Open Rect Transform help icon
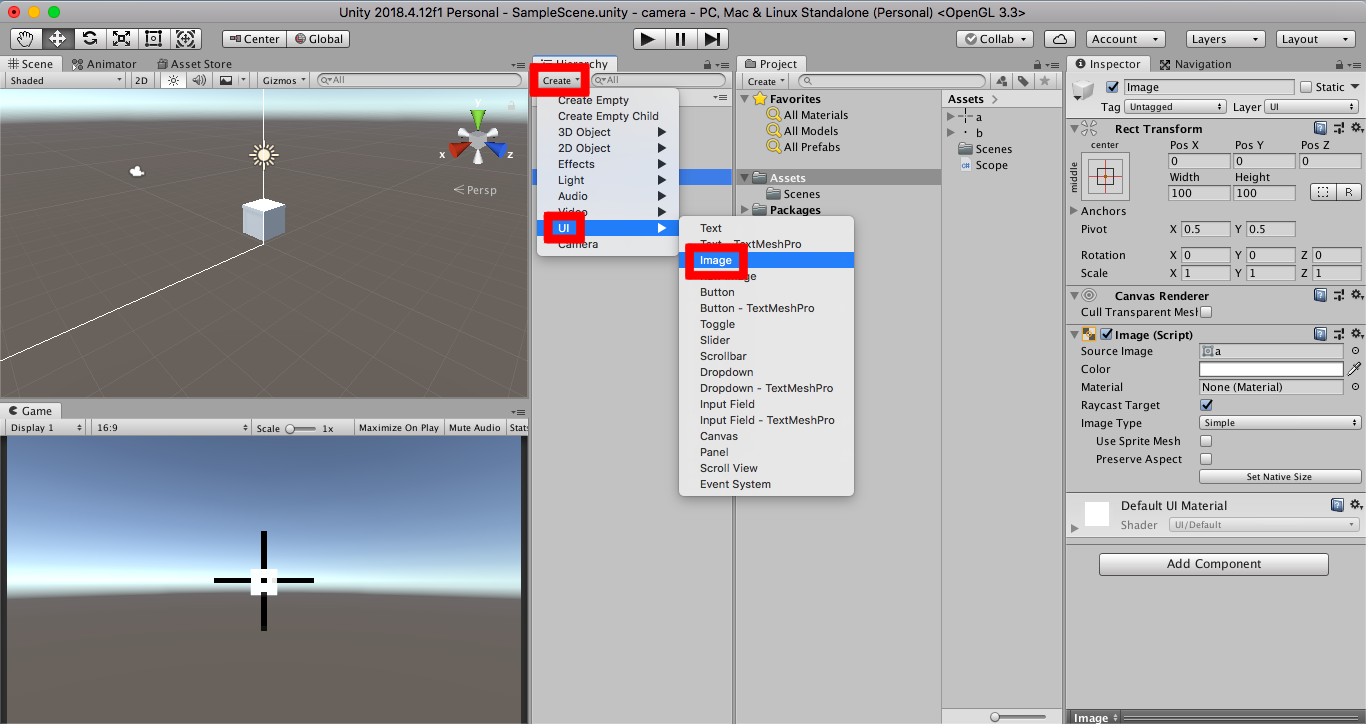This screenshot has width=1366, height=724. tap(1320, 128)
